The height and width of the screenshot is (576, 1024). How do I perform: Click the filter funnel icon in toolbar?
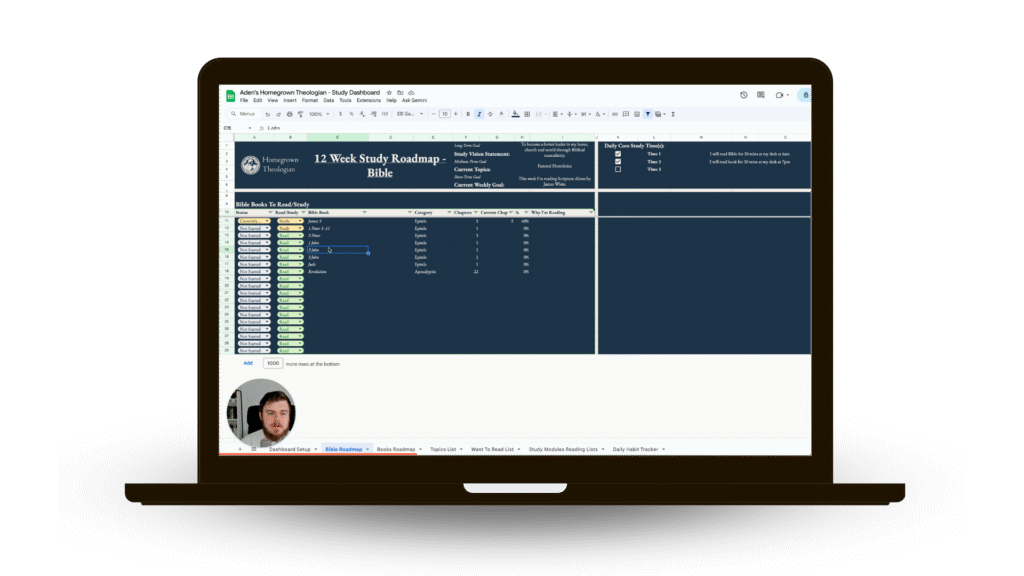pyautogui.click(x=647, y=114)
